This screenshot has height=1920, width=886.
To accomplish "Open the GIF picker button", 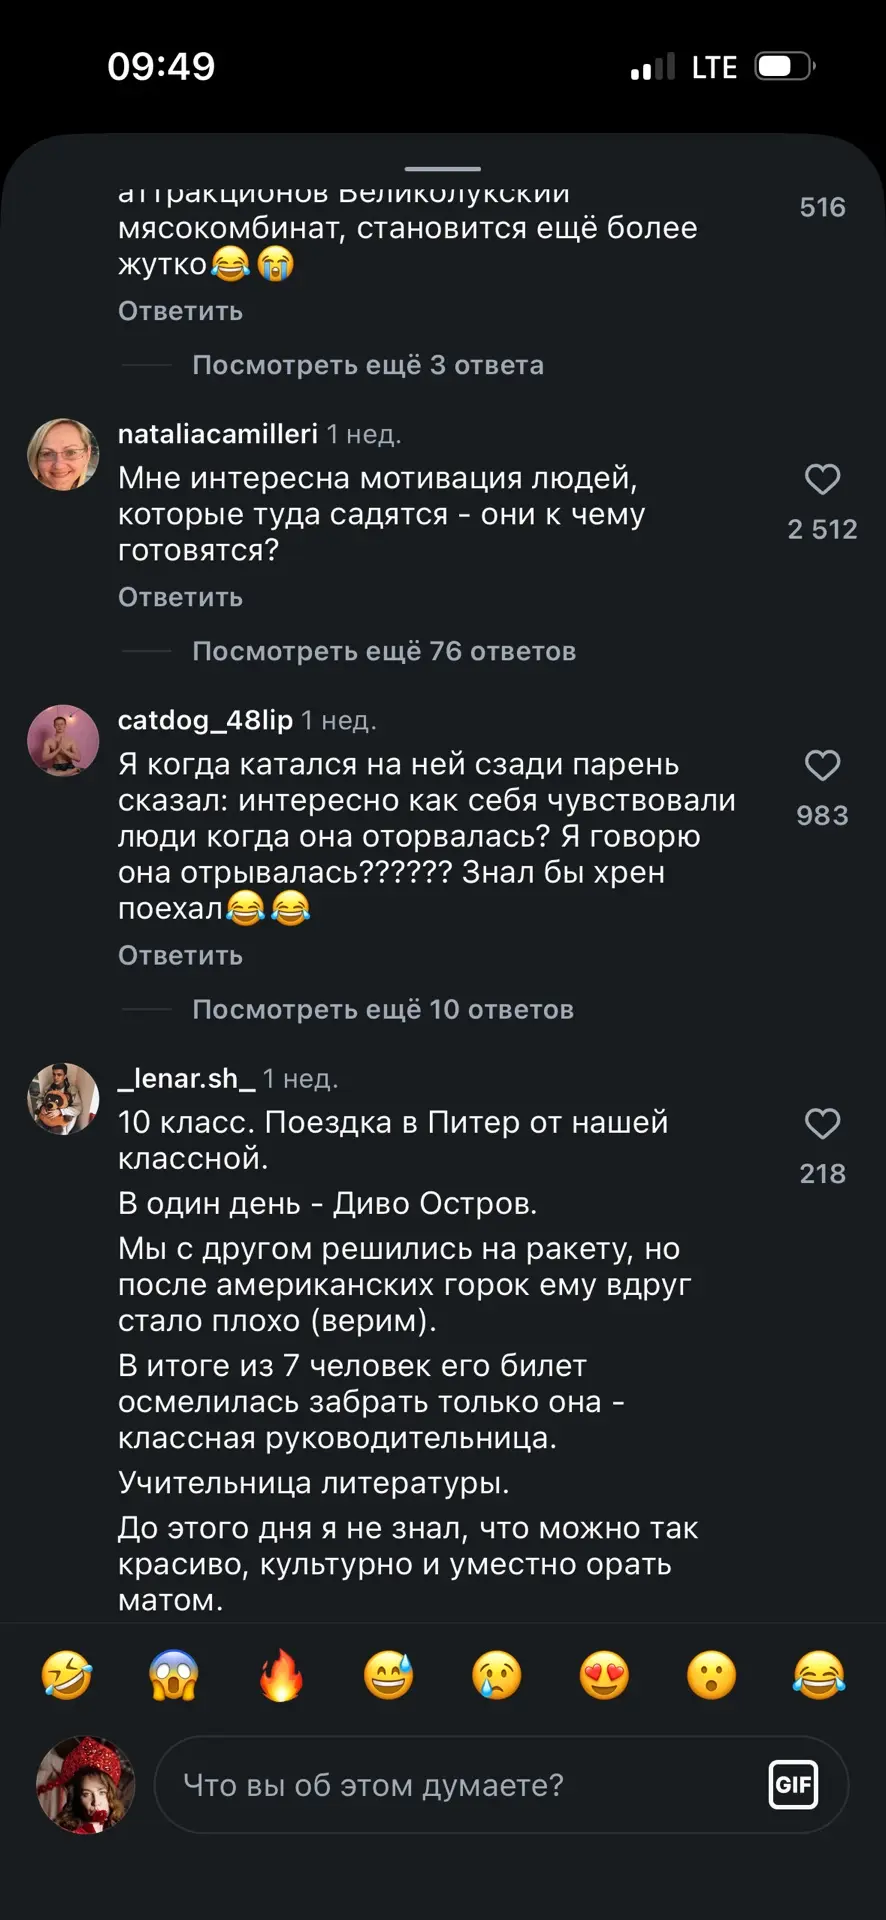I will (794, 1785).
